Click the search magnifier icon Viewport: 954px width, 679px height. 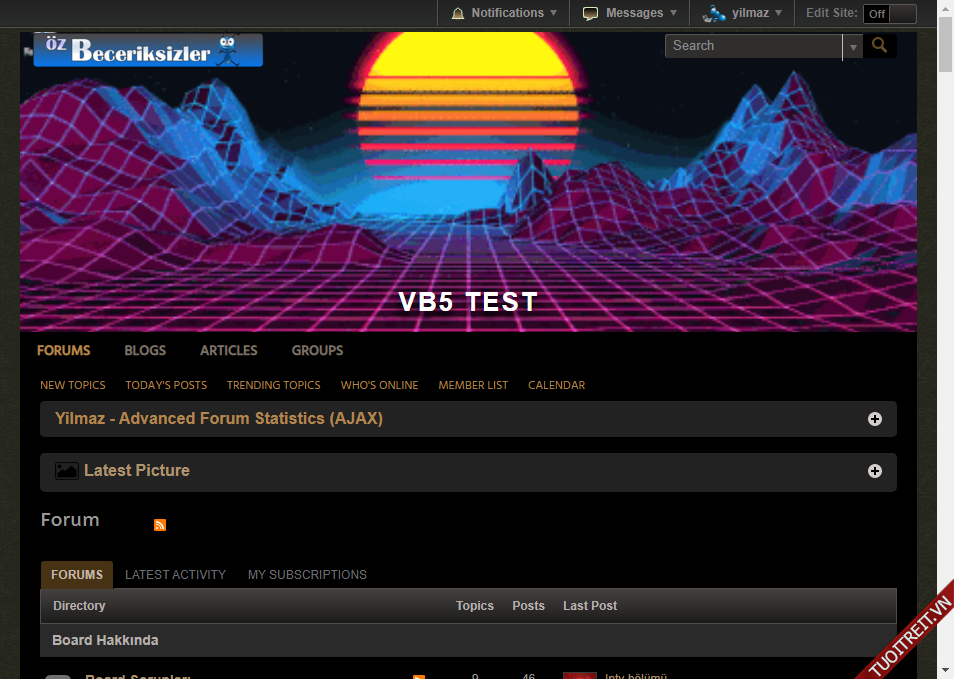click(880, 45)
